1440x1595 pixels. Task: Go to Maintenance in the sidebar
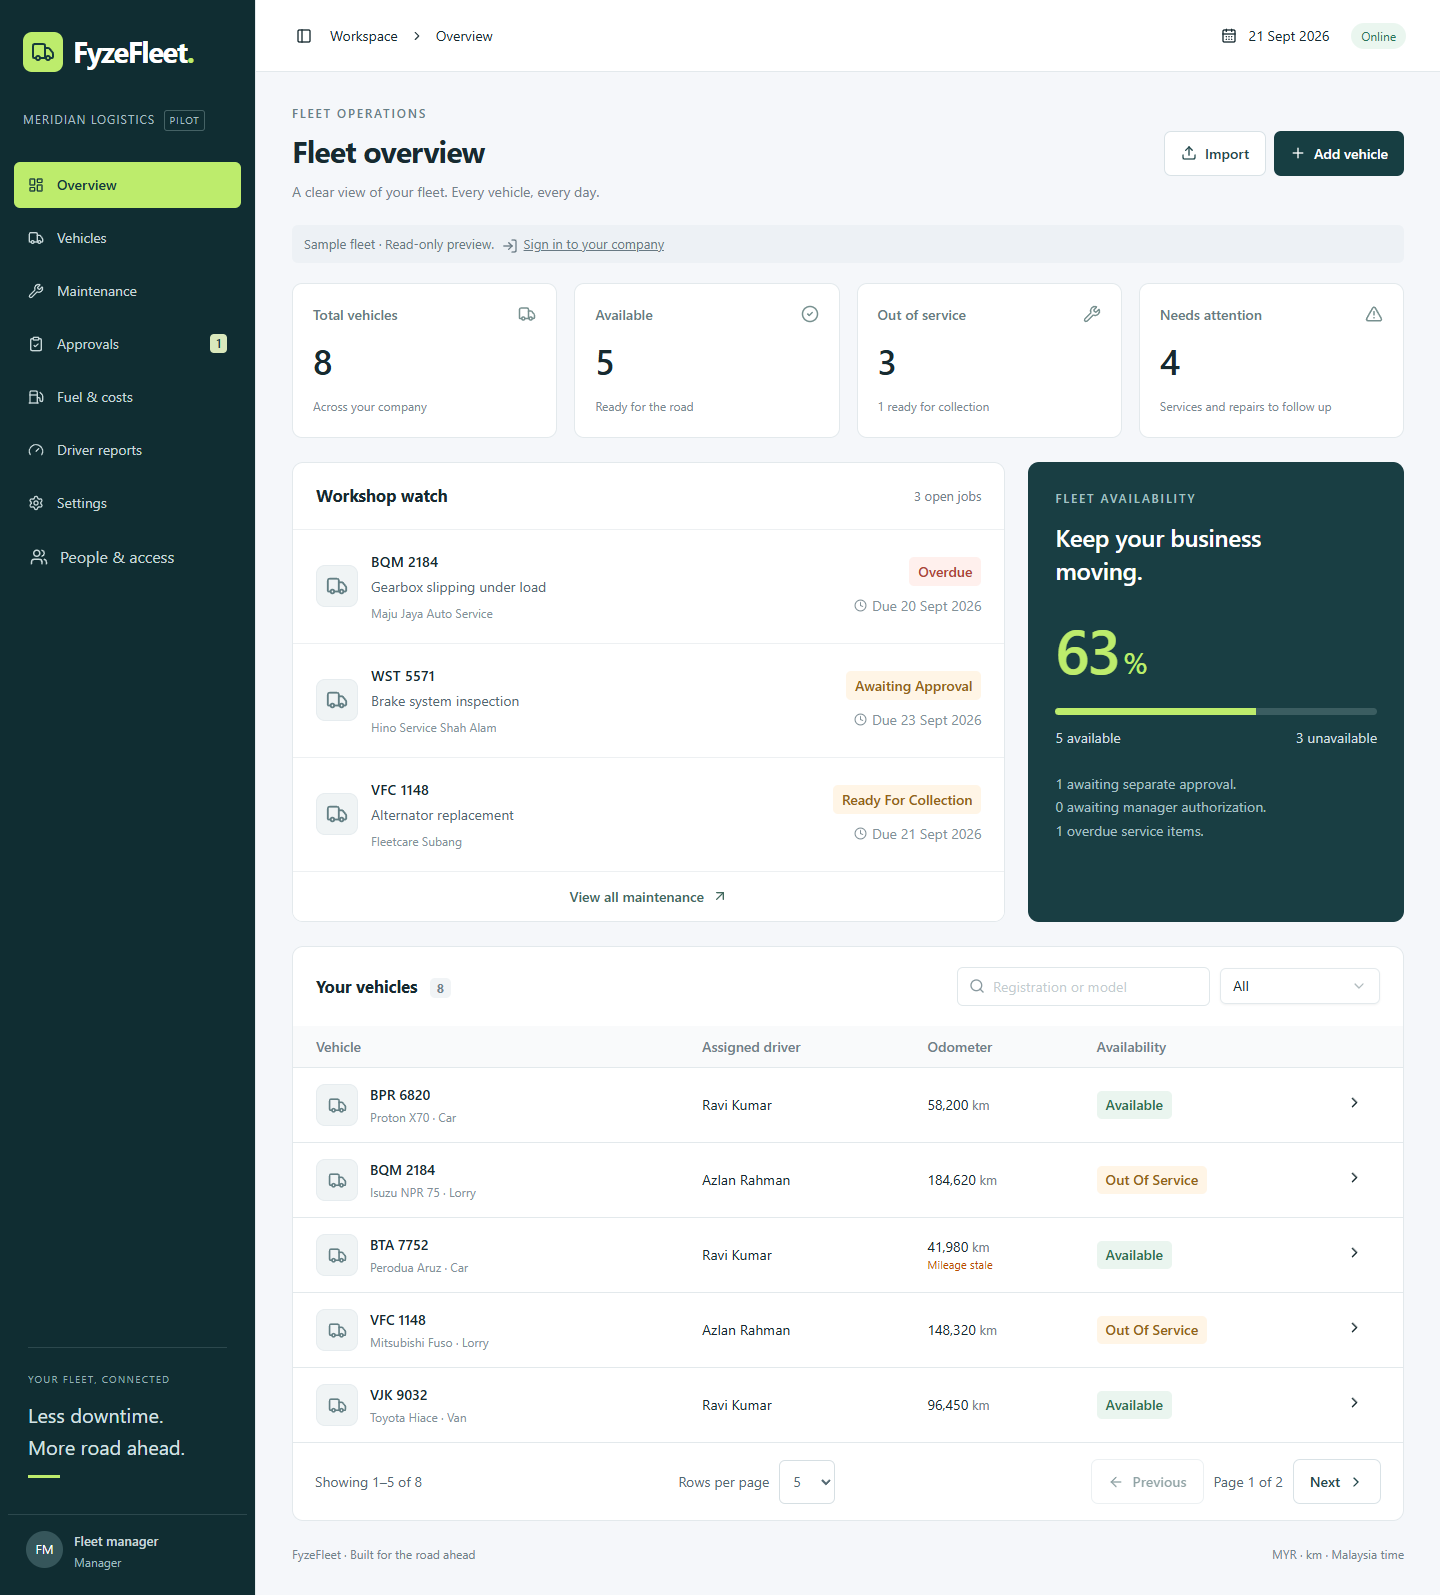(127, 291)
